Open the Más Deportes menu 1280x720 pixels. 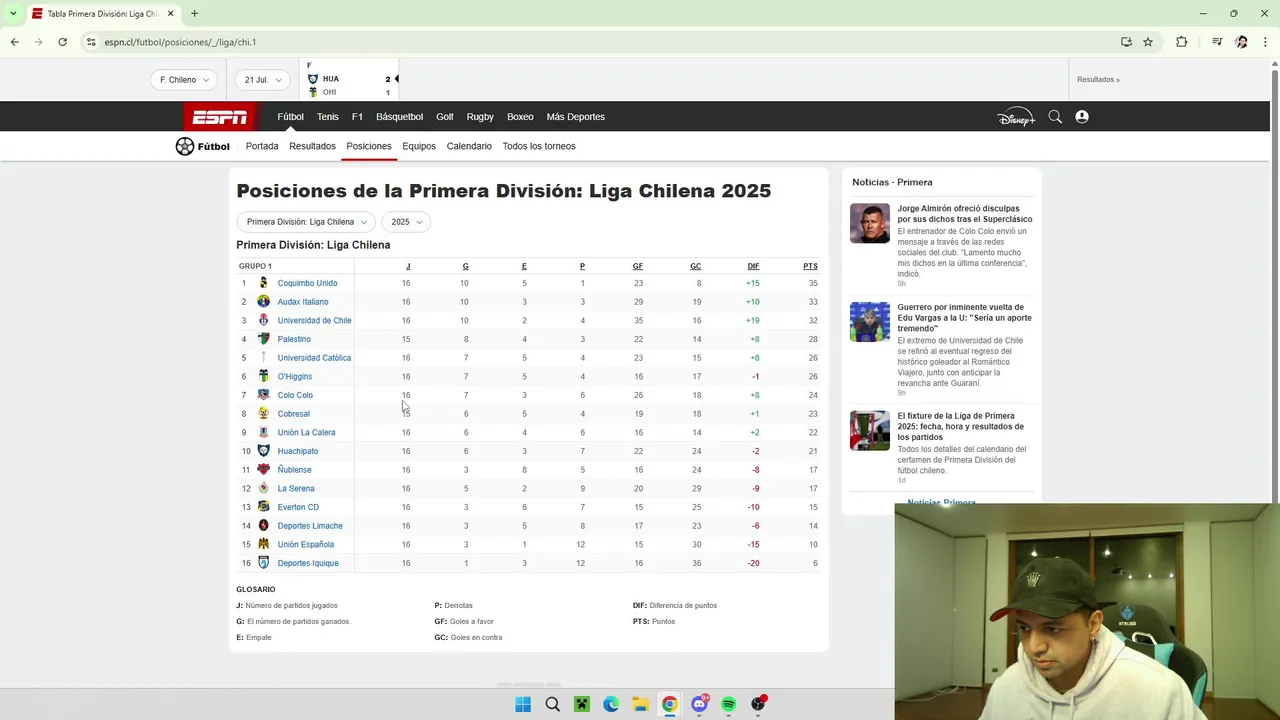coord(576,117)
